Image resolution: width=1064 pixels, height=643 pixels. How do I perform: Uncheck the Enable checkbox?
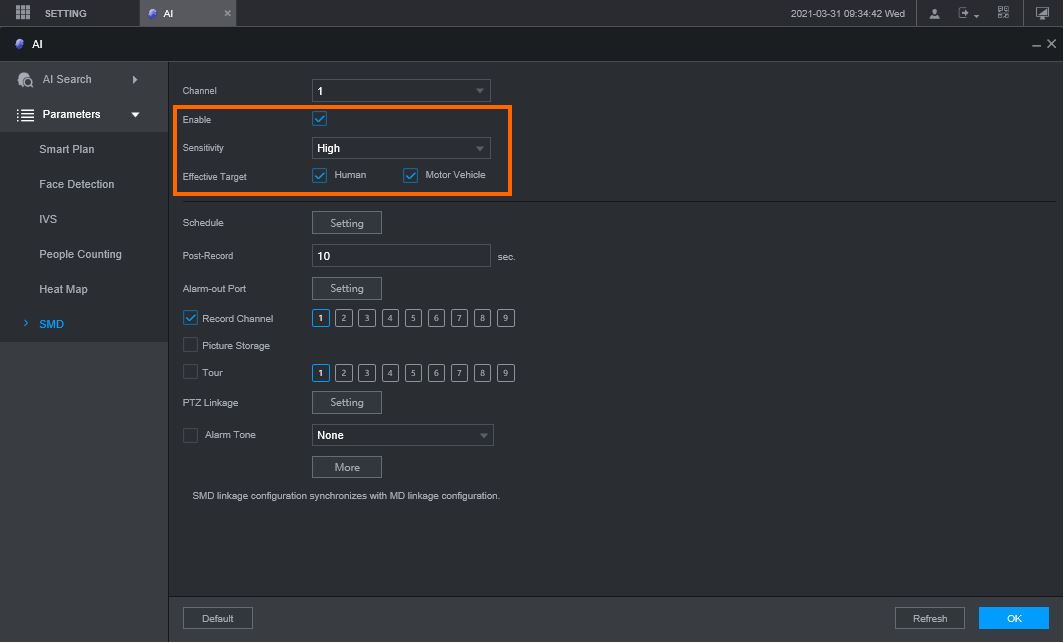320,119
